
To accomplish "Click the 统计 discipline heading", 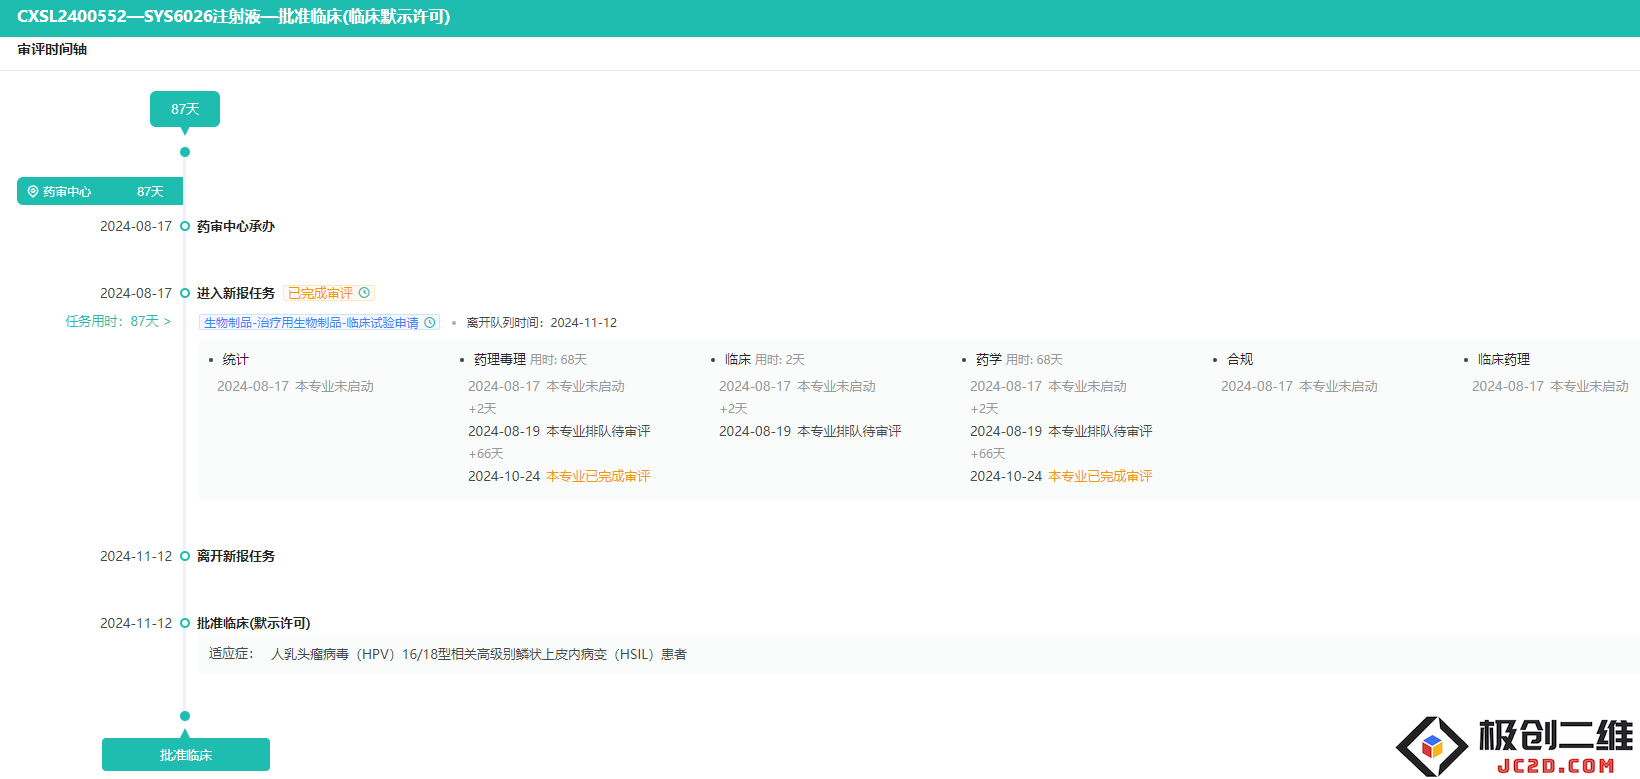I will (x=236, y=359).
